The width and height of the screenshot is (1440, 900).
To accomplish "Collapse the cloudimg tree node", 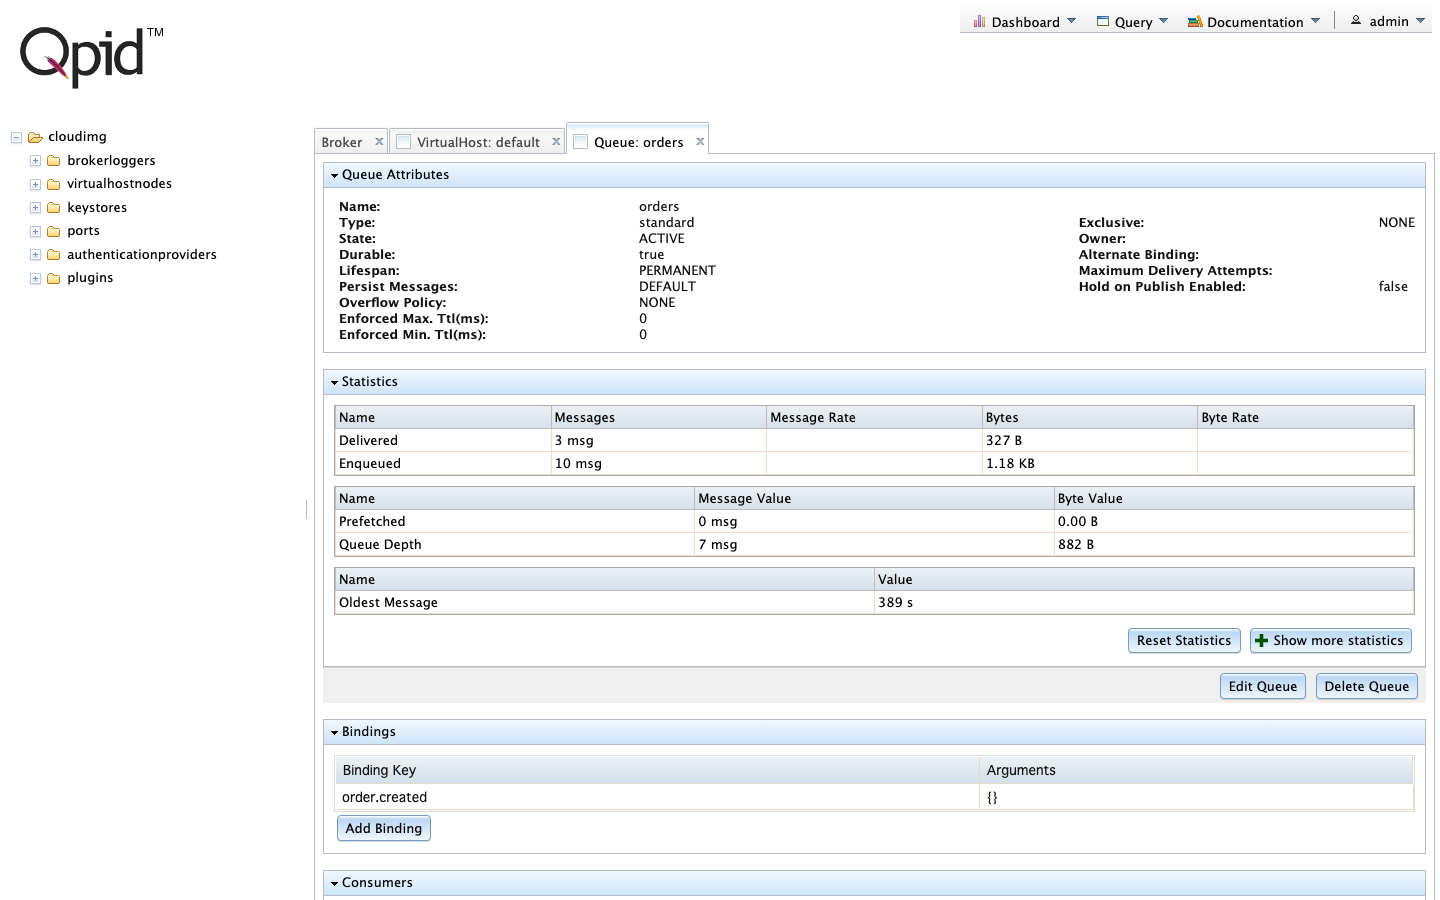I will click(16, 137).
